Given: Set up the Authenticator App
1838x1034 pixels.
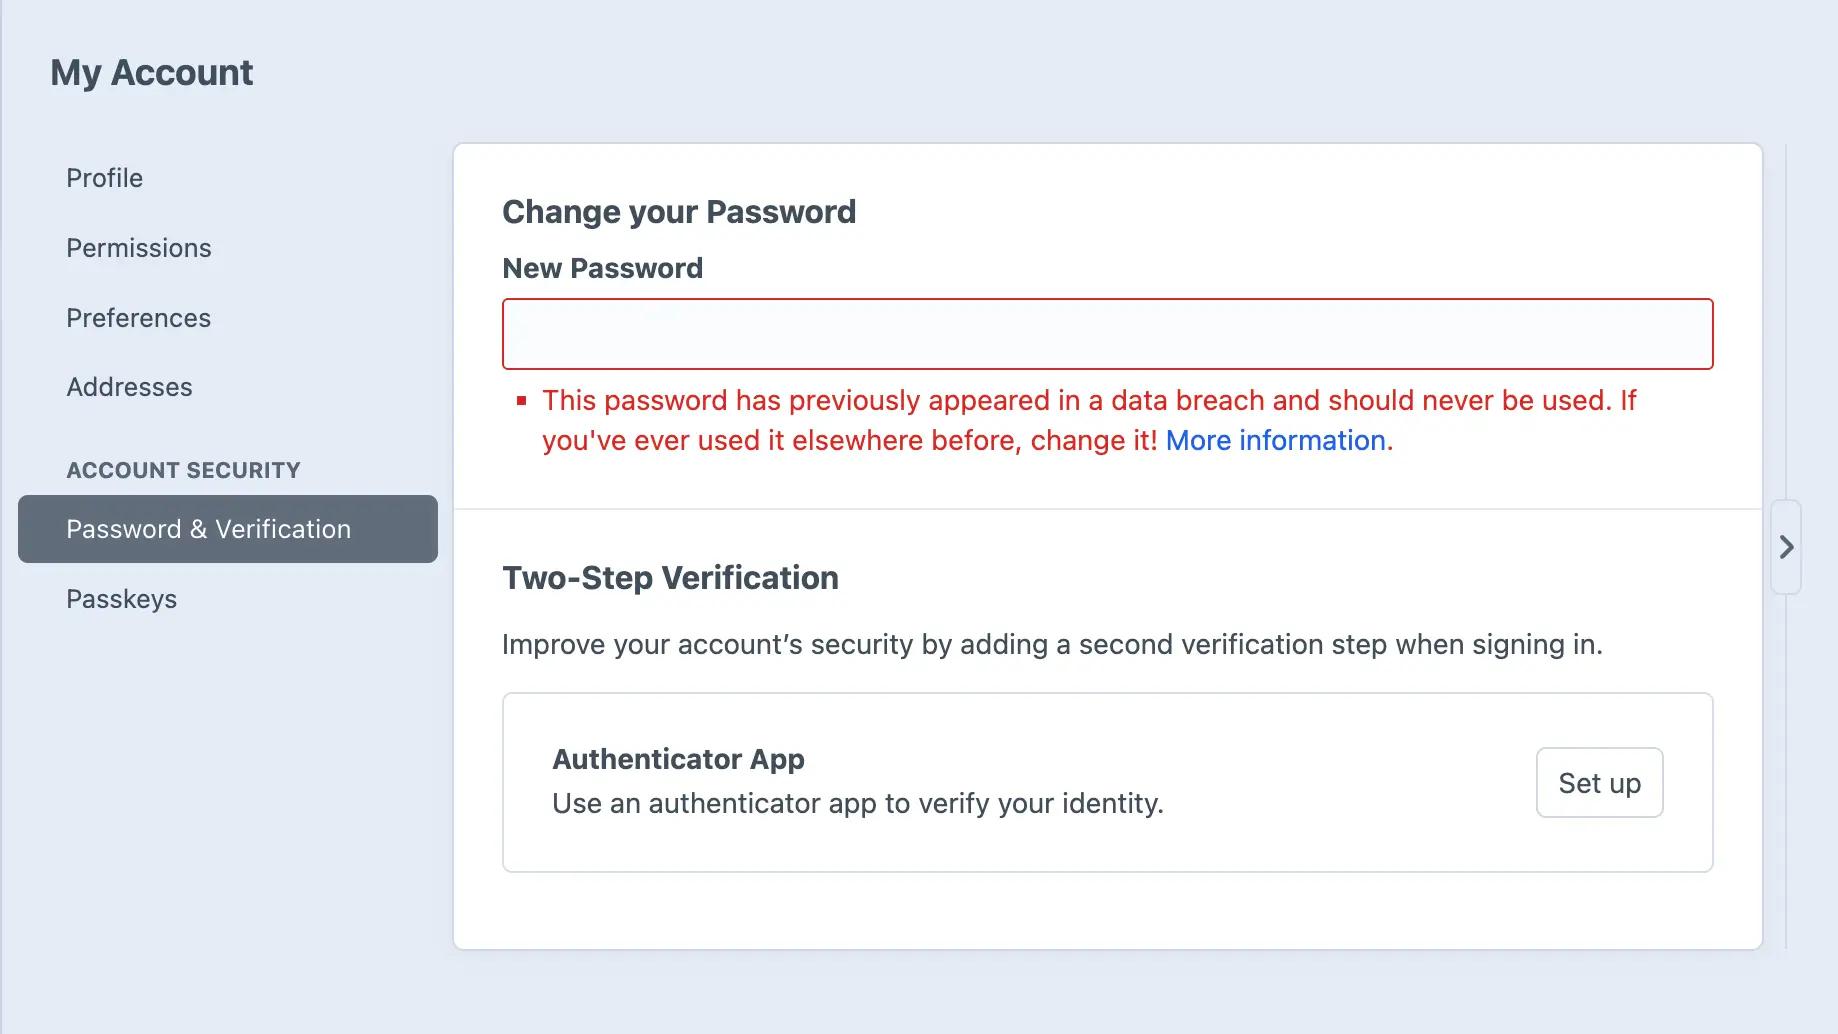Looking at the screenshot, I should pos(1598,782).
